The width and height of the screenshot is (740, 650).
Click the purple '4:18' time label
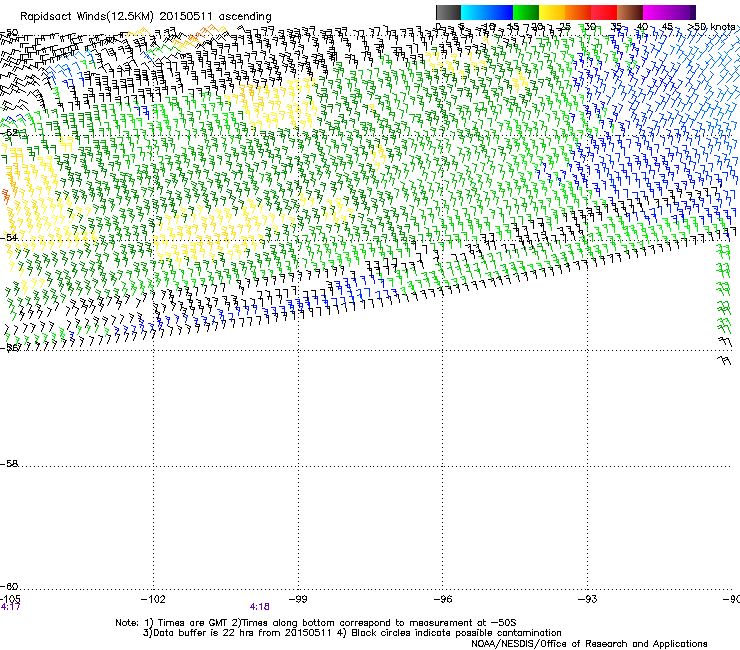click(260, 607)
